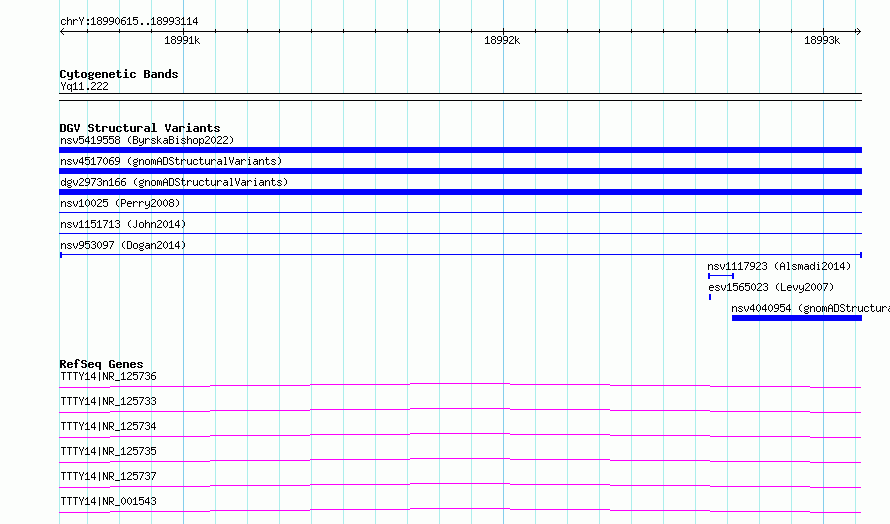Open transcript TTTY14|NR_125736
The image size is (890, 524).
click(x=108, y=376)
